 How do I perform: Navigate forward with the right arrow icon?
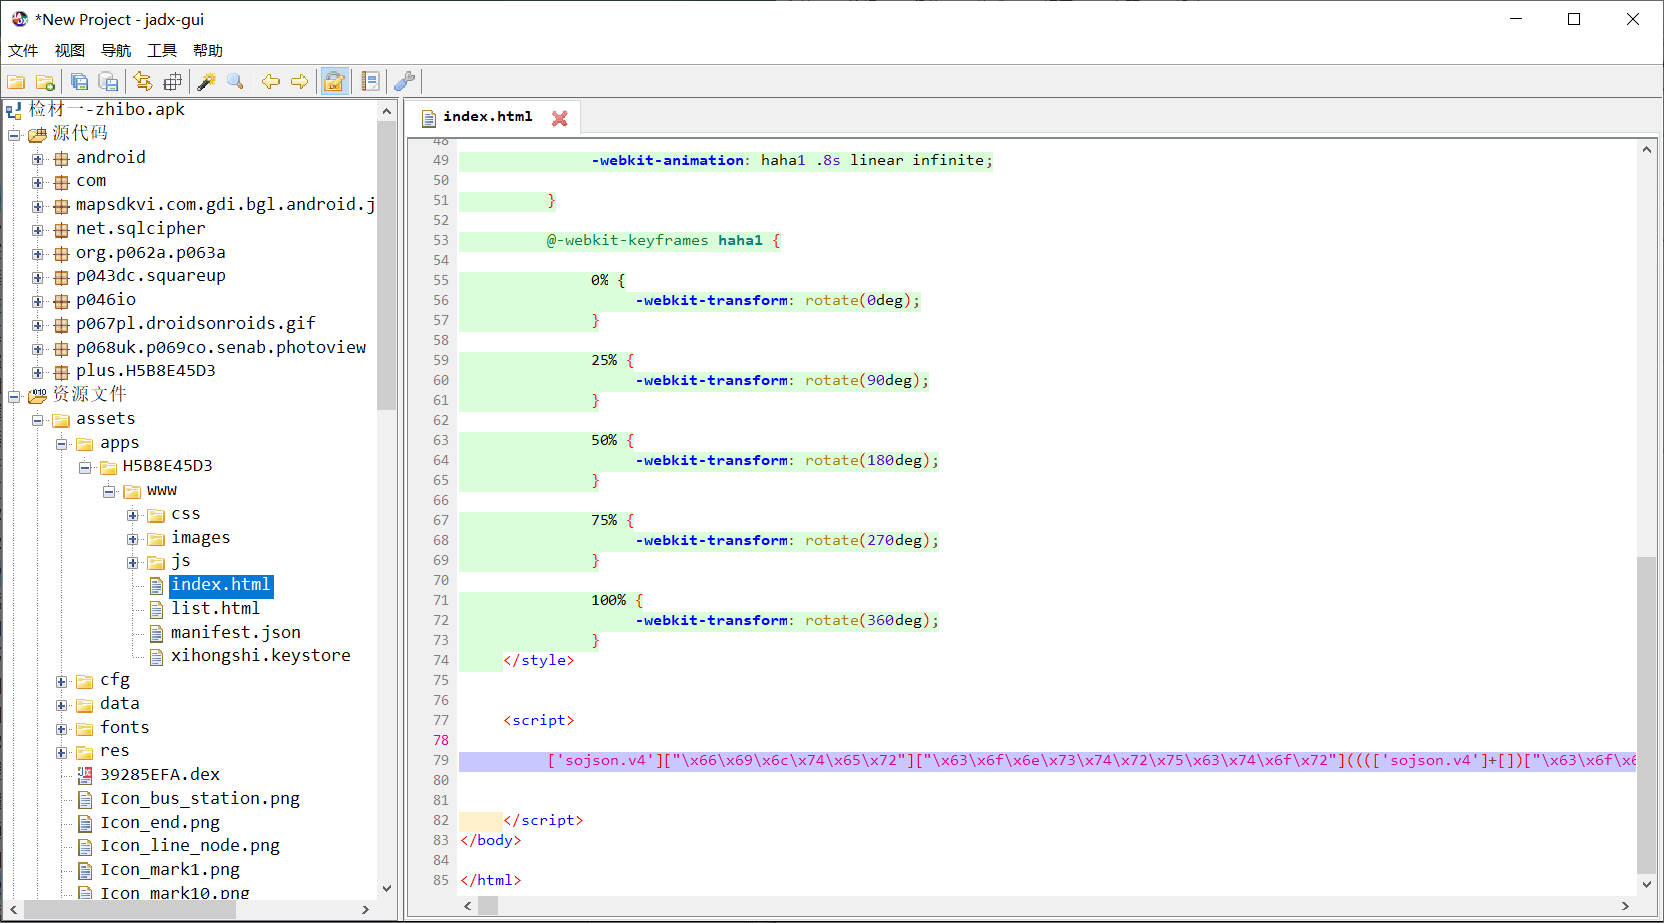299,82
